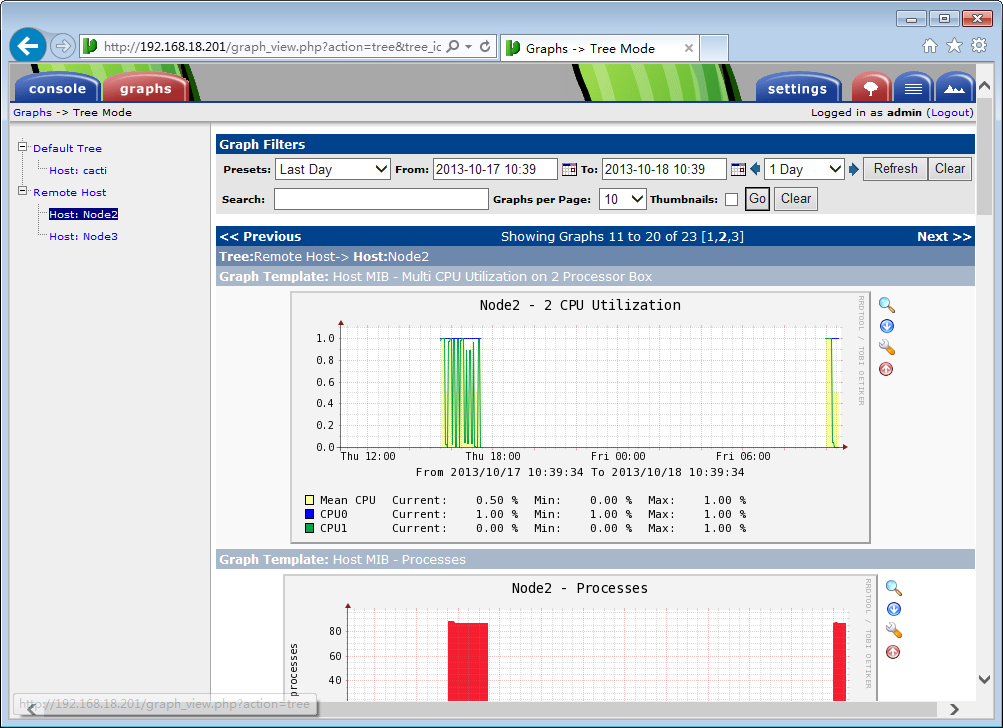The width and height of the screenshot is (1003, 728).
Task: Zoom the Processes graph with magnifier icon
Action: coord(894,588)
